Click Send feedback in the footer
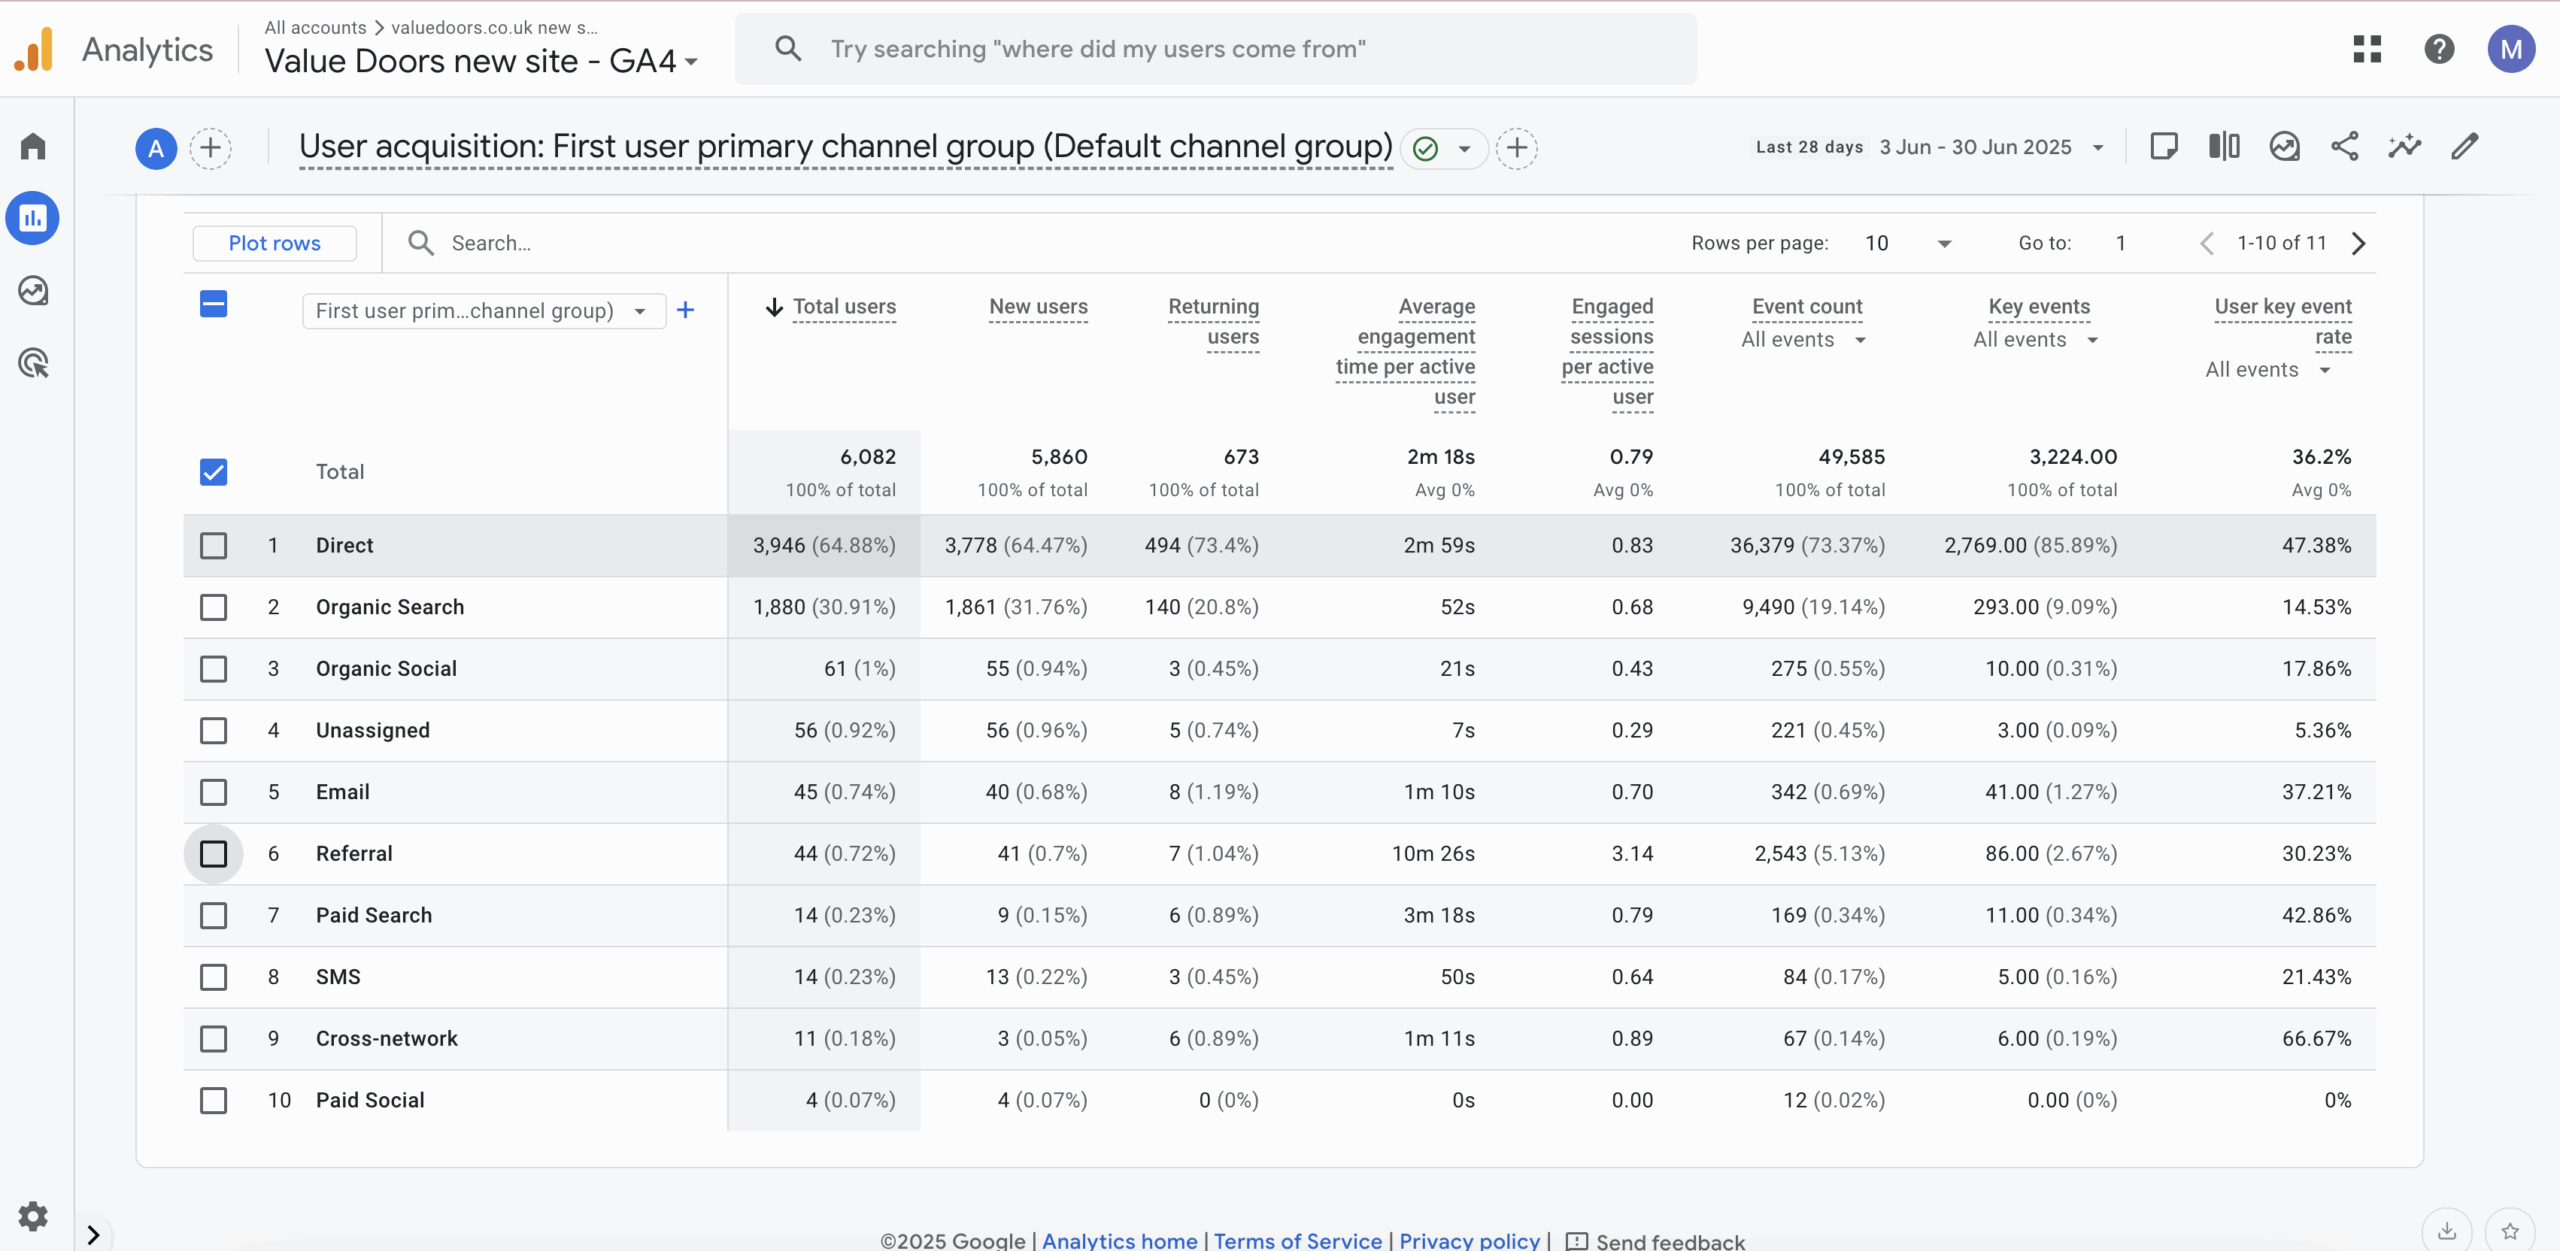The height and width of the screenshot is (1251, 2560). click(1655, 1241)
